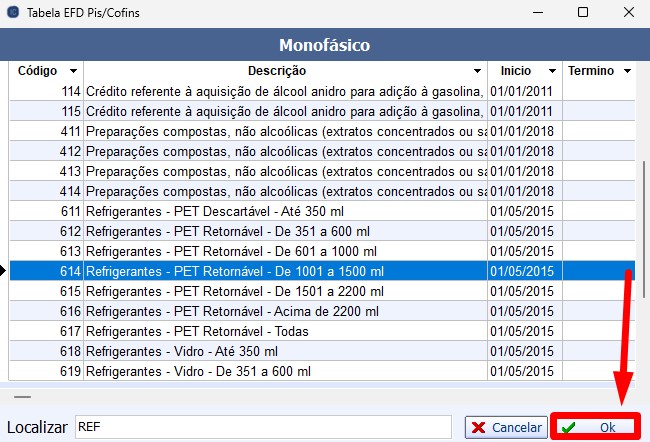Image resolution: width=650 pixels, height=442 pixels.
Task: Select row 611 PET Descartável Até 350 ml
Action: tap(285, 211)
